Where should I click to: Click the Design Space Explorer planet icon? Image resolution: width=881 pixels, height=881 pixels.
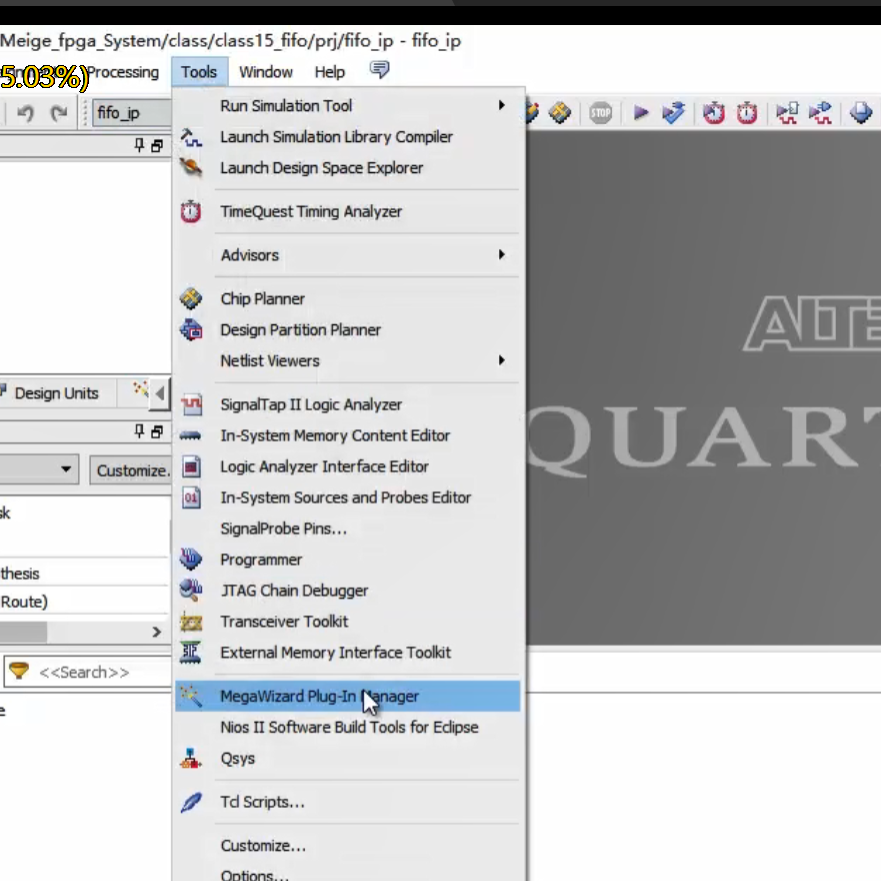pos(190,167)
